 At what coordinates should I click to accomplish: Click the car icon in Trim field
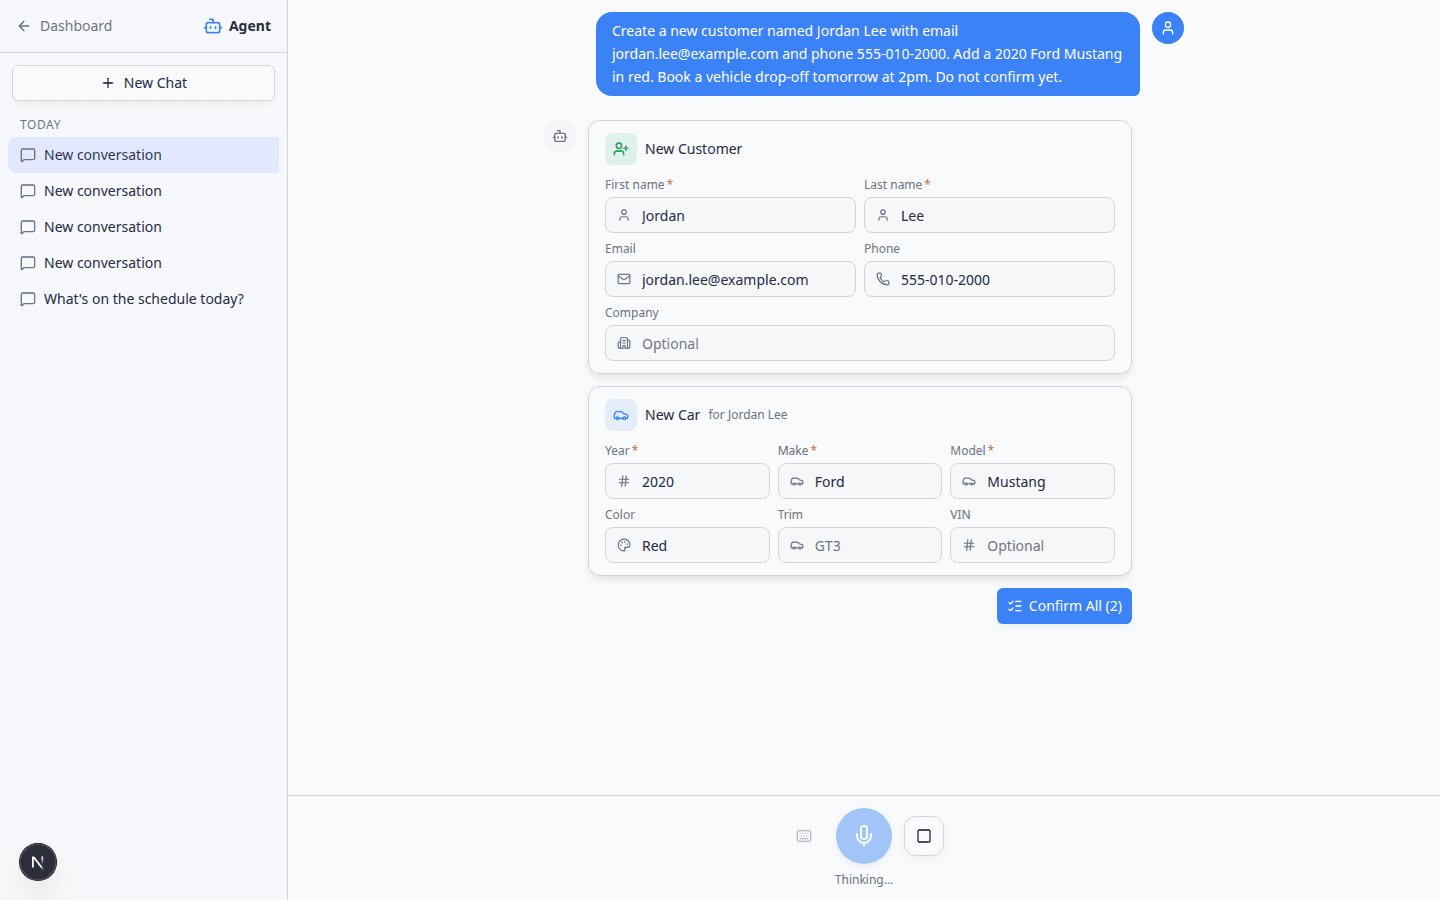797,545
